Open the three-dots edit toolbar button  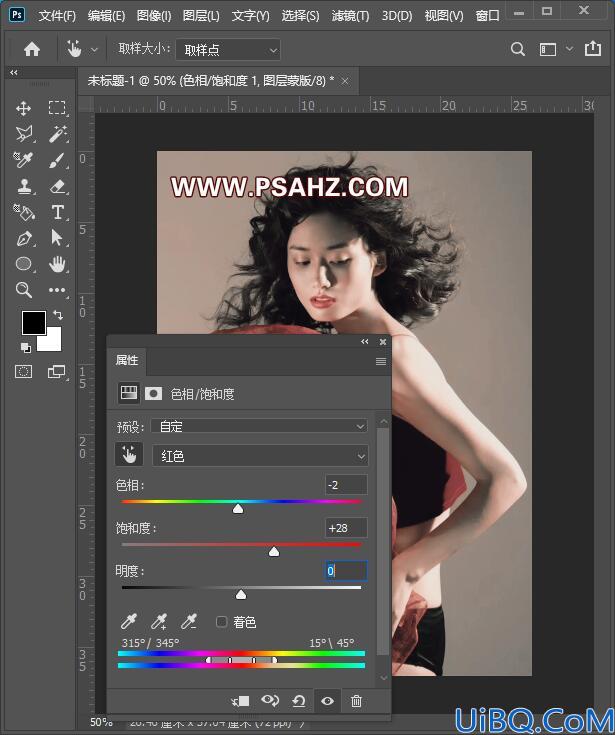point(57,290)
